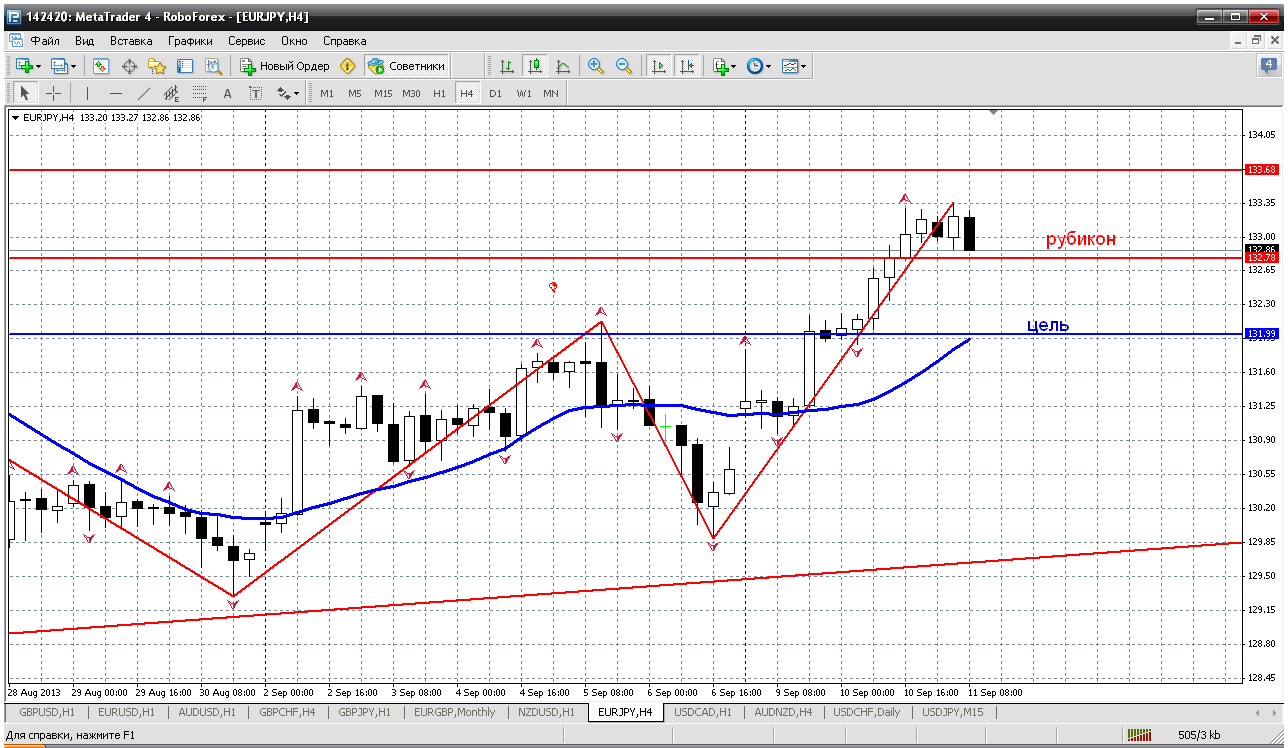Screen dimensions: 1288x748
Task: Click the MetaTrader application icon in the menu bar
Action: (x=15, y=41)
